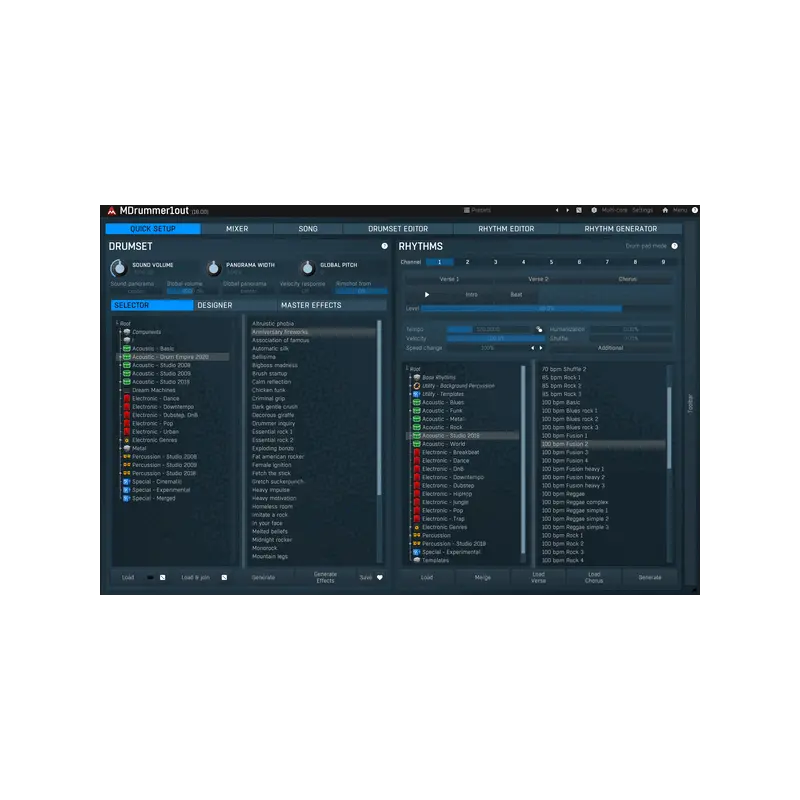Adjust the Panorama Width knob
The height and width of the screenshot is (800, 800).
click(213, 268)
